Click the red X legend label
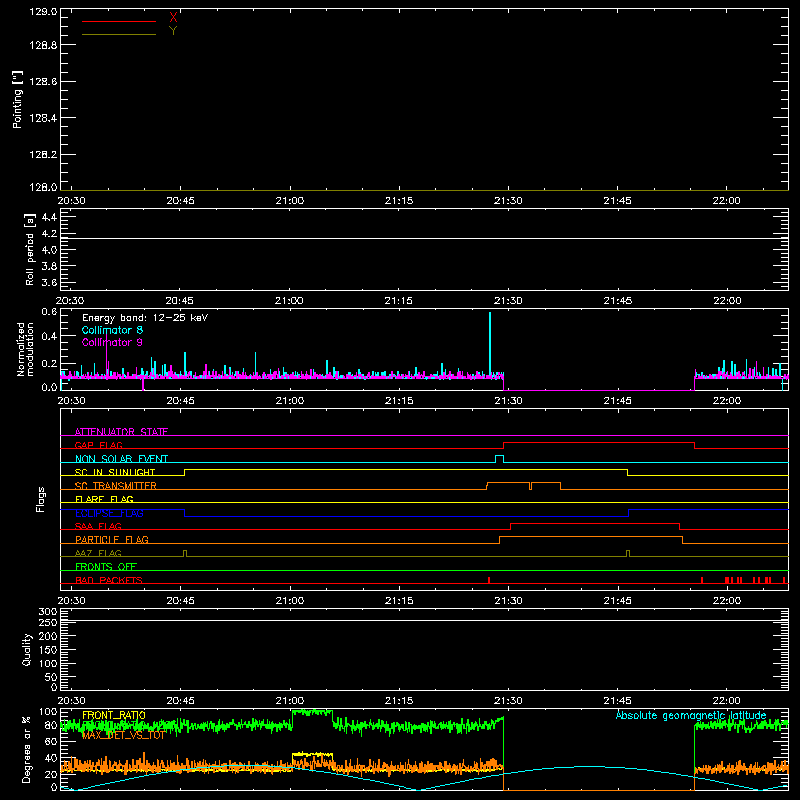Viewport: 800px width, 800px height. tap(173, 18)
